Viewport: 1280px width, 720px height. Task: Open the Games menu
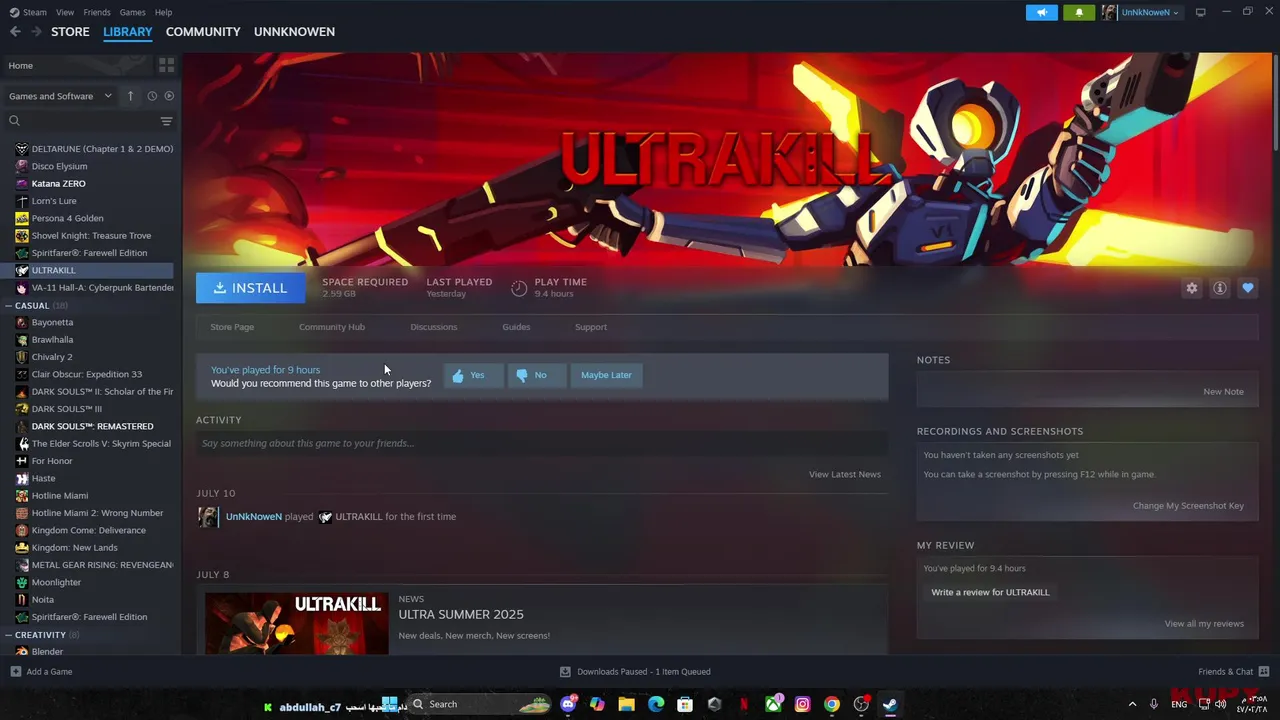click(132, 12)
